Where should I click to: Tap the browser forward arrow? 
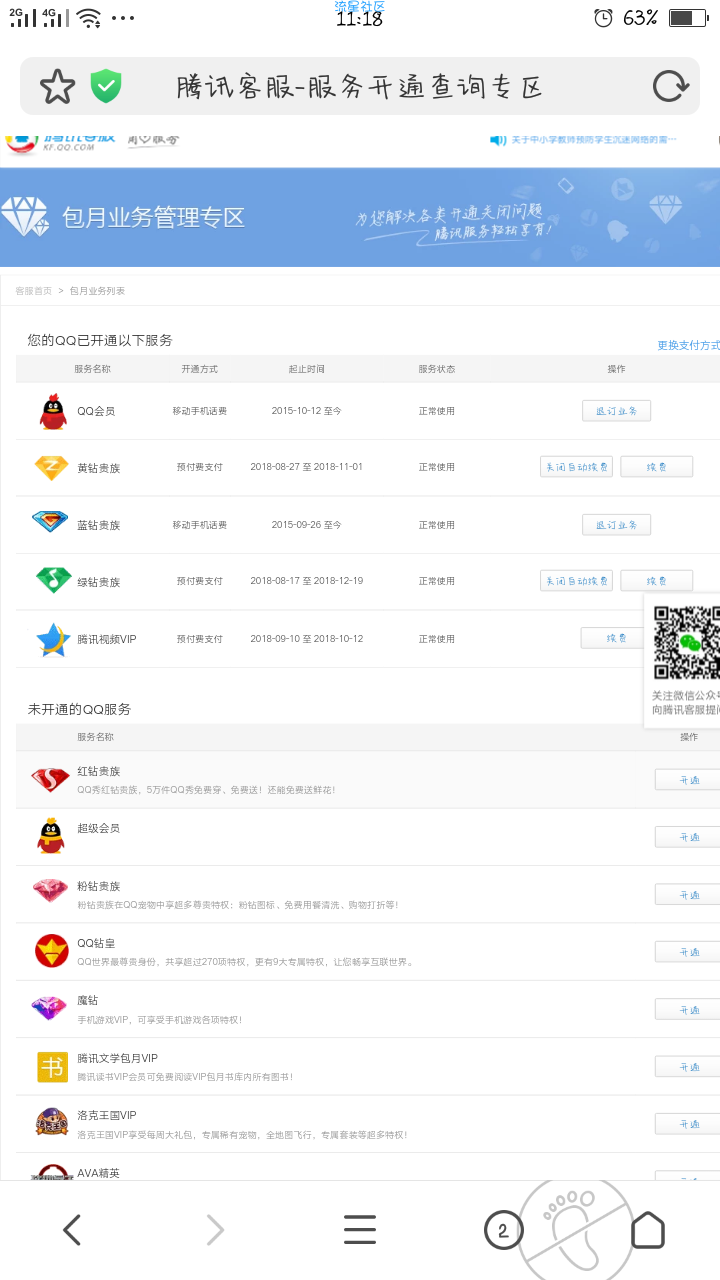click(x=215, y=1229)
